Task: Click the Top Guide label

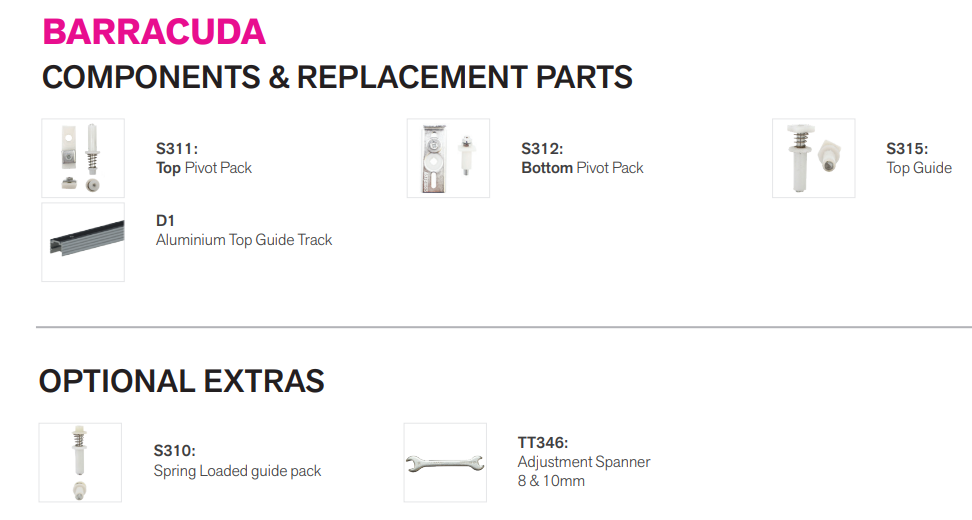Action: tap(919, 168)
